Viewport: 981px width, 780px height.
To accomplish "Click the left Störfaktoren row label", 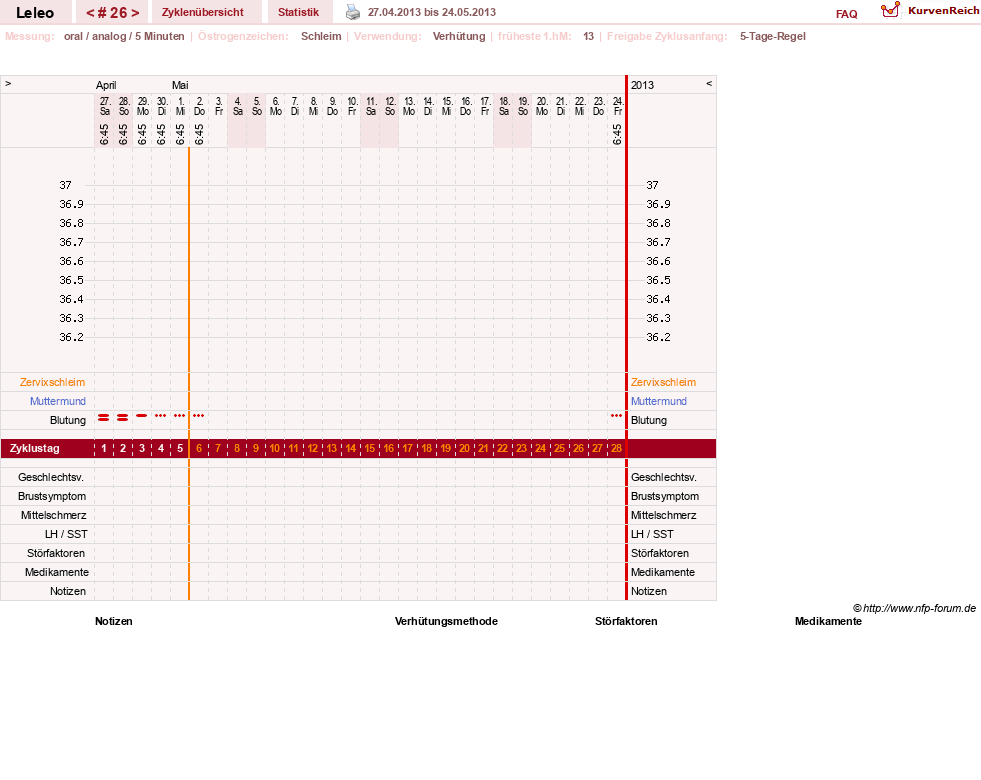I will click(56, 553).
